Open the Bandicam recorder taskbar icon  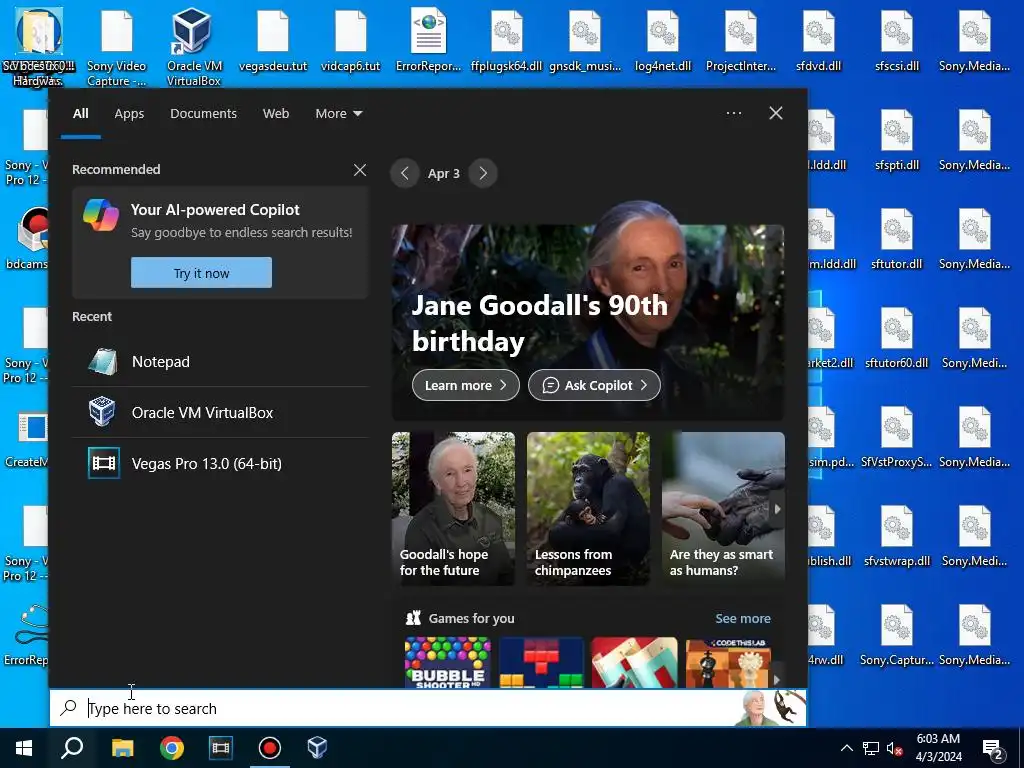click(270, 748)
